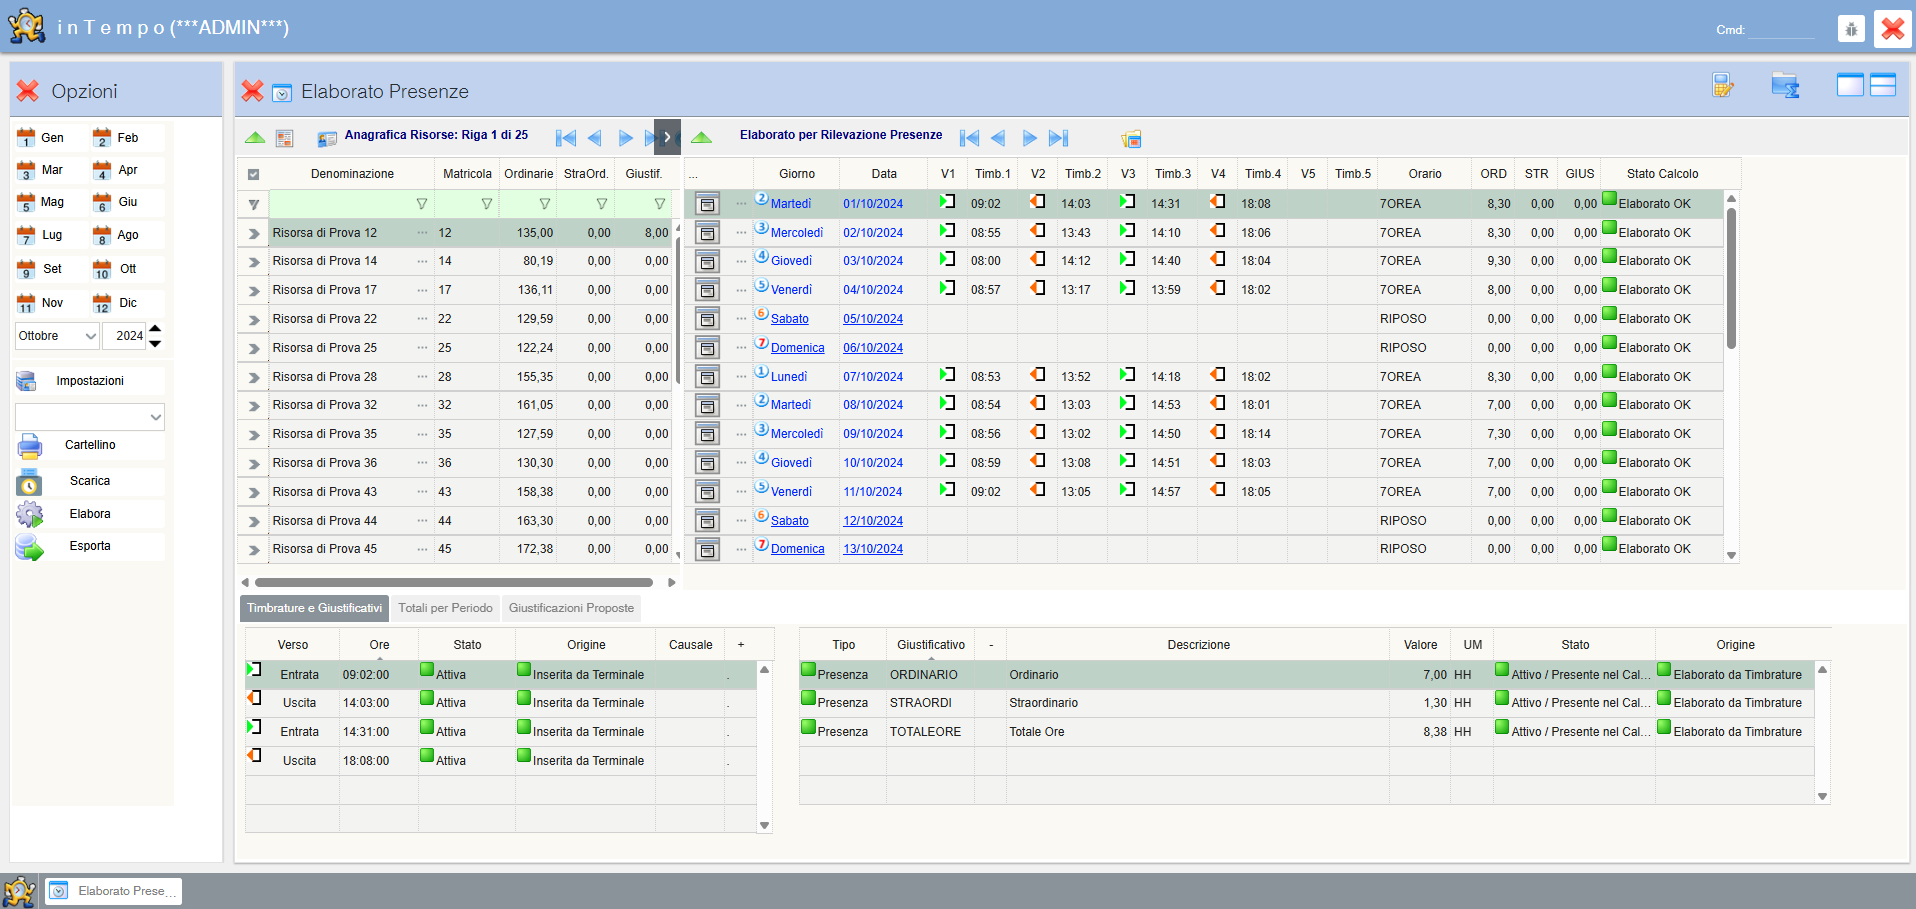The height and width of the screenshot is (909, 1916).
Task: Click the Elabora gears icon
Action: [x=29, y=514]
